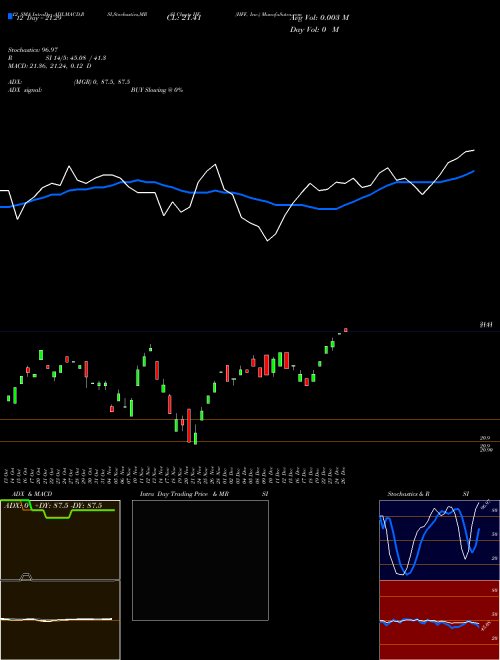This screenshot has height=660, width=500.
Task: Click the 'Stochastics: 96.97' reading
Action: [33, 50]
